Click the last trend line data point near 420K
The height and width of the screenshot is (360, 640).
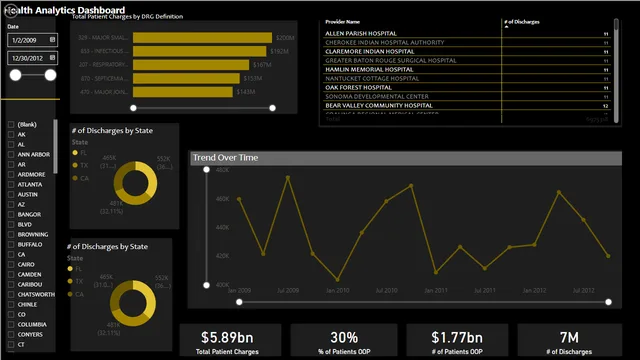[x=609, y=256]
